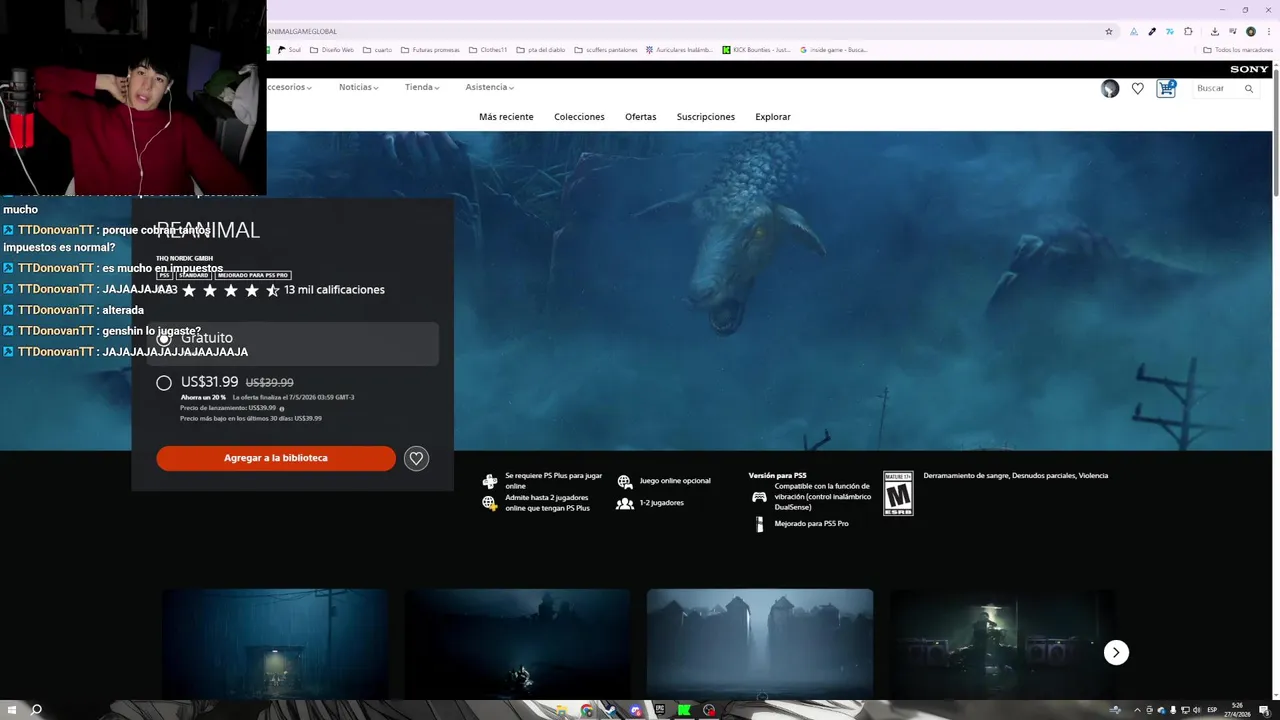Go to the Ofertas tab
The width and height of the screenshot is (1280, 720).
tap(641, 117)
